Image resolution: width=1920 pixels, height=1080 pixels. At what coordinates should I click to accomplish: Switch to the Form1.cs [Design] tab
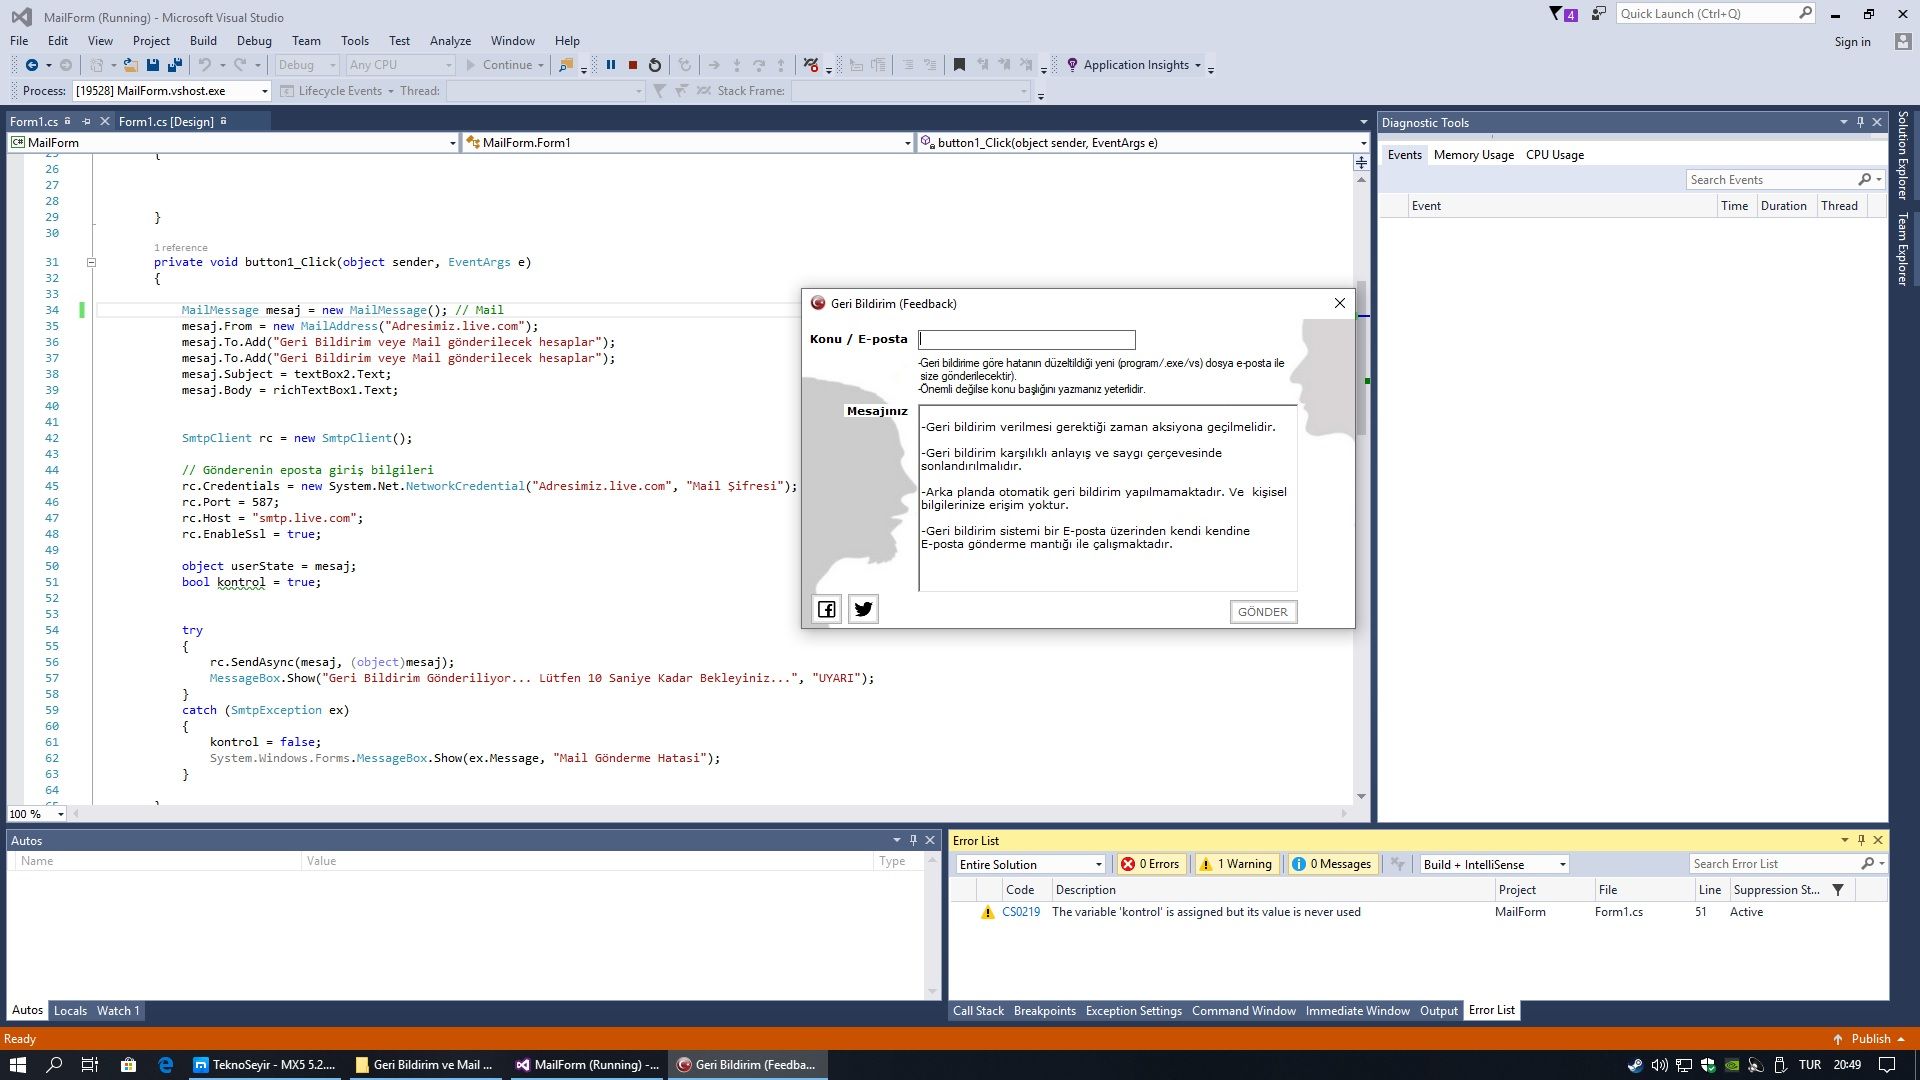(166, 122)
